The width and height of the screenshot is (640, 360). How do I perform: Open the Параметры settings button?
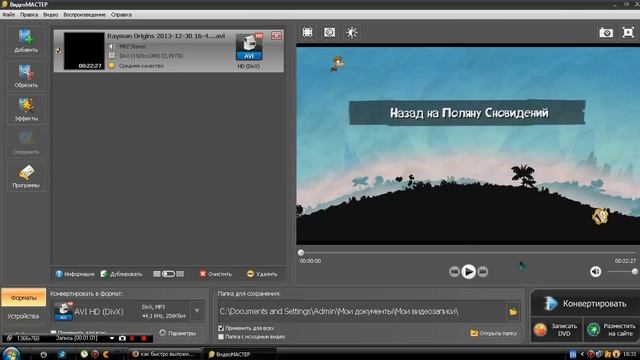pos(178,333)
